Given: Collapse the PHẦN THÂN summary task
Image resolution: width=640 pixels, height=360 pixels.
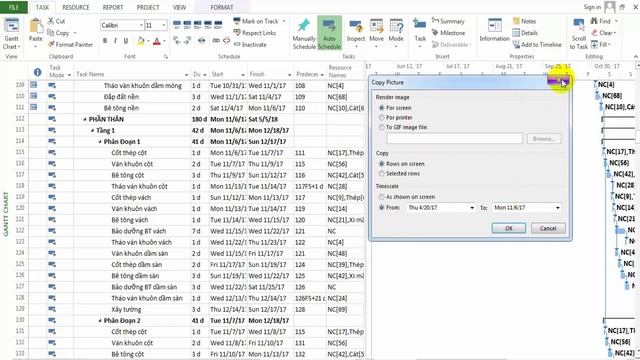Looking at the screenshot, I should tap(85, 120).
